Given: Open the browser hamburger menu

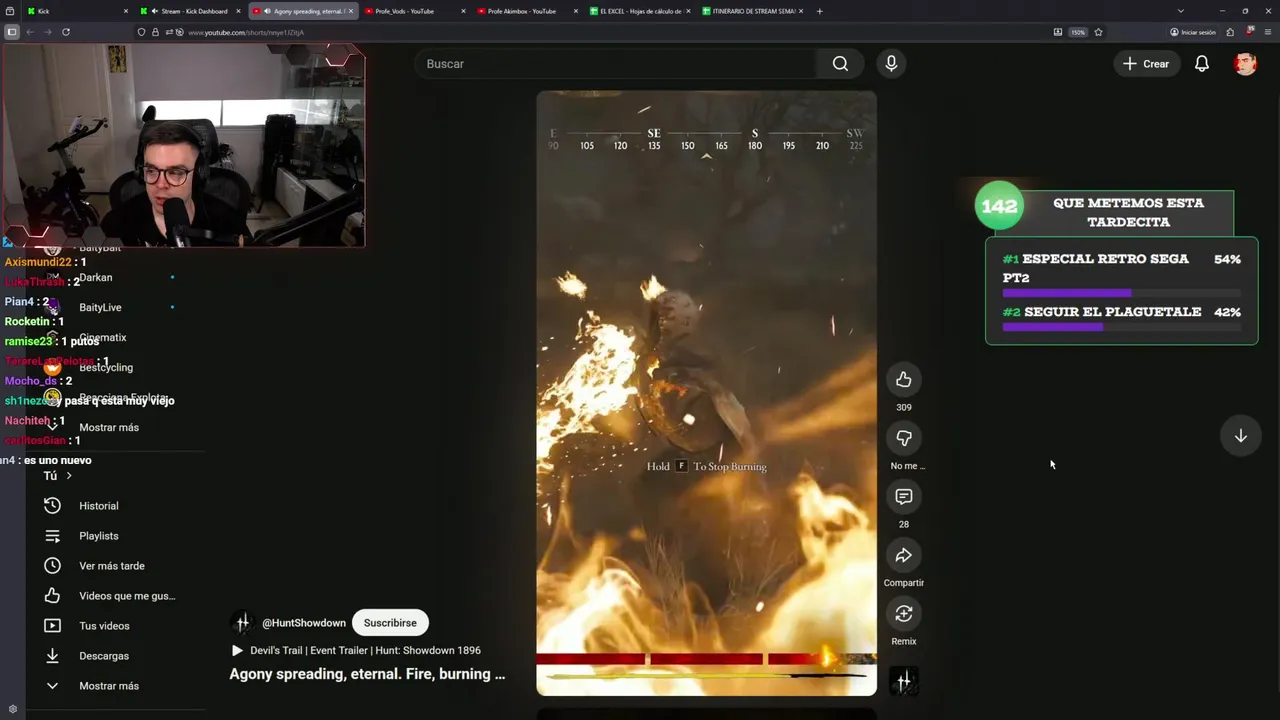Looking at the screenshot, I should coord(1266,32).
